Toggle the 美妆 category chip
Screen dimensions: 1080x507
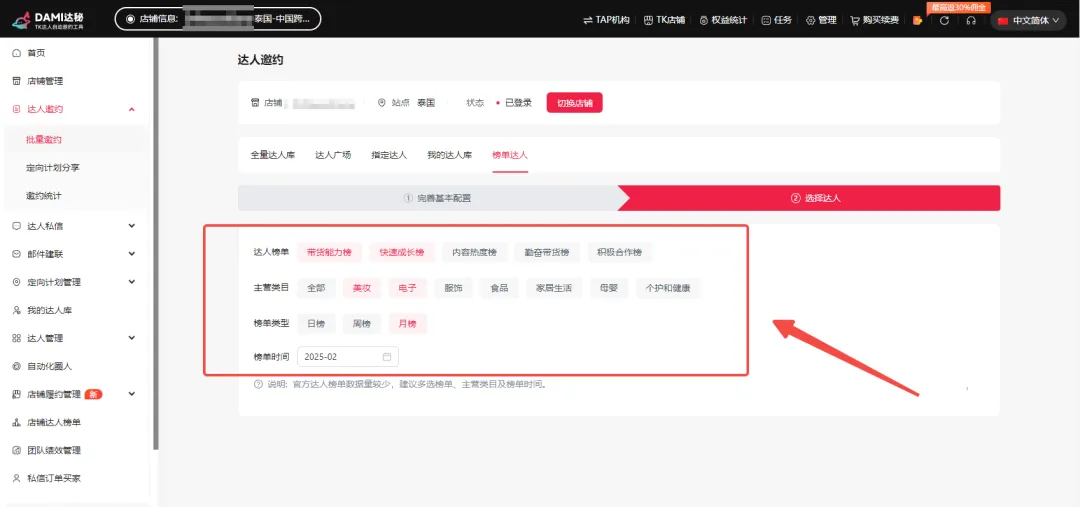click(x=362, y=288)
